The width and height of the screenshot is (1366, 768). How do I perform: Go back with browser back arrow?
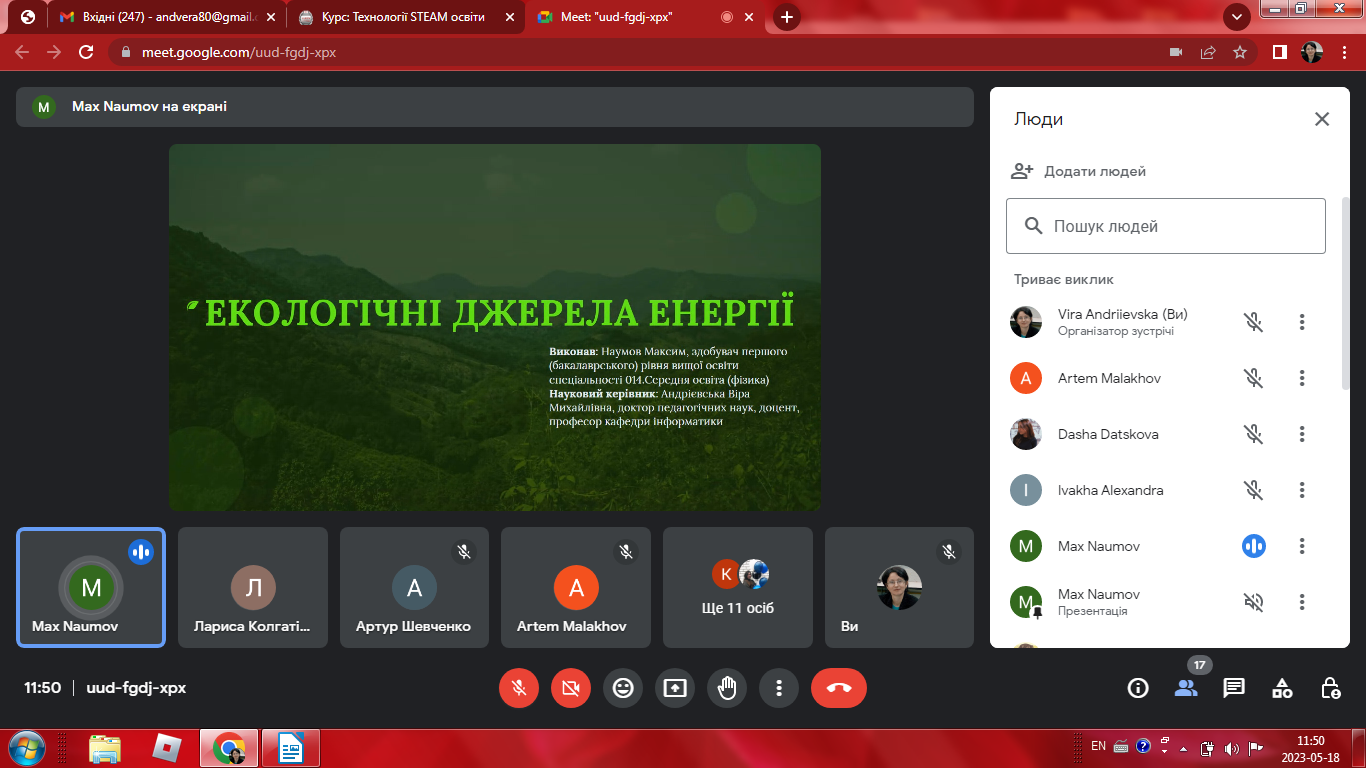coord(22,52)
